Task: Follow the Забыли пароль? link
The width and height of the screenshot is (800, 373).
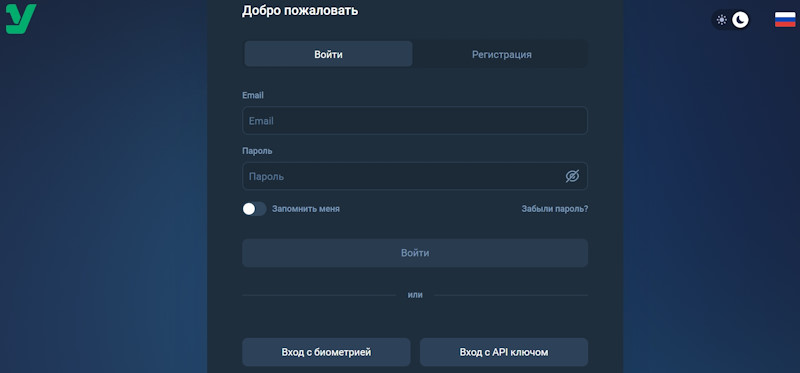Action: (555, 209)
